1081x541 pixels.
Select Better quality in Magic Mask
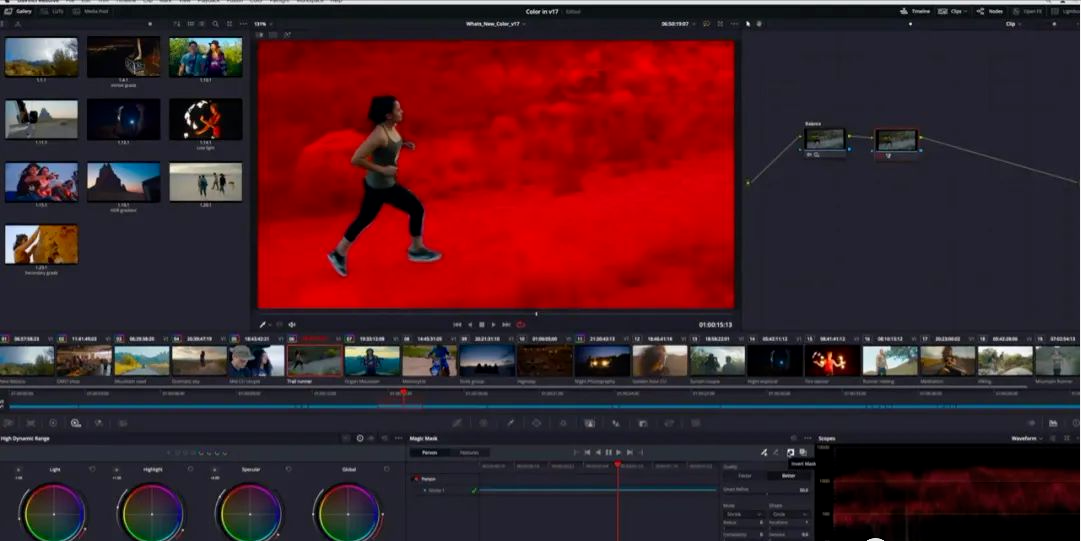[x=788, y=476]
